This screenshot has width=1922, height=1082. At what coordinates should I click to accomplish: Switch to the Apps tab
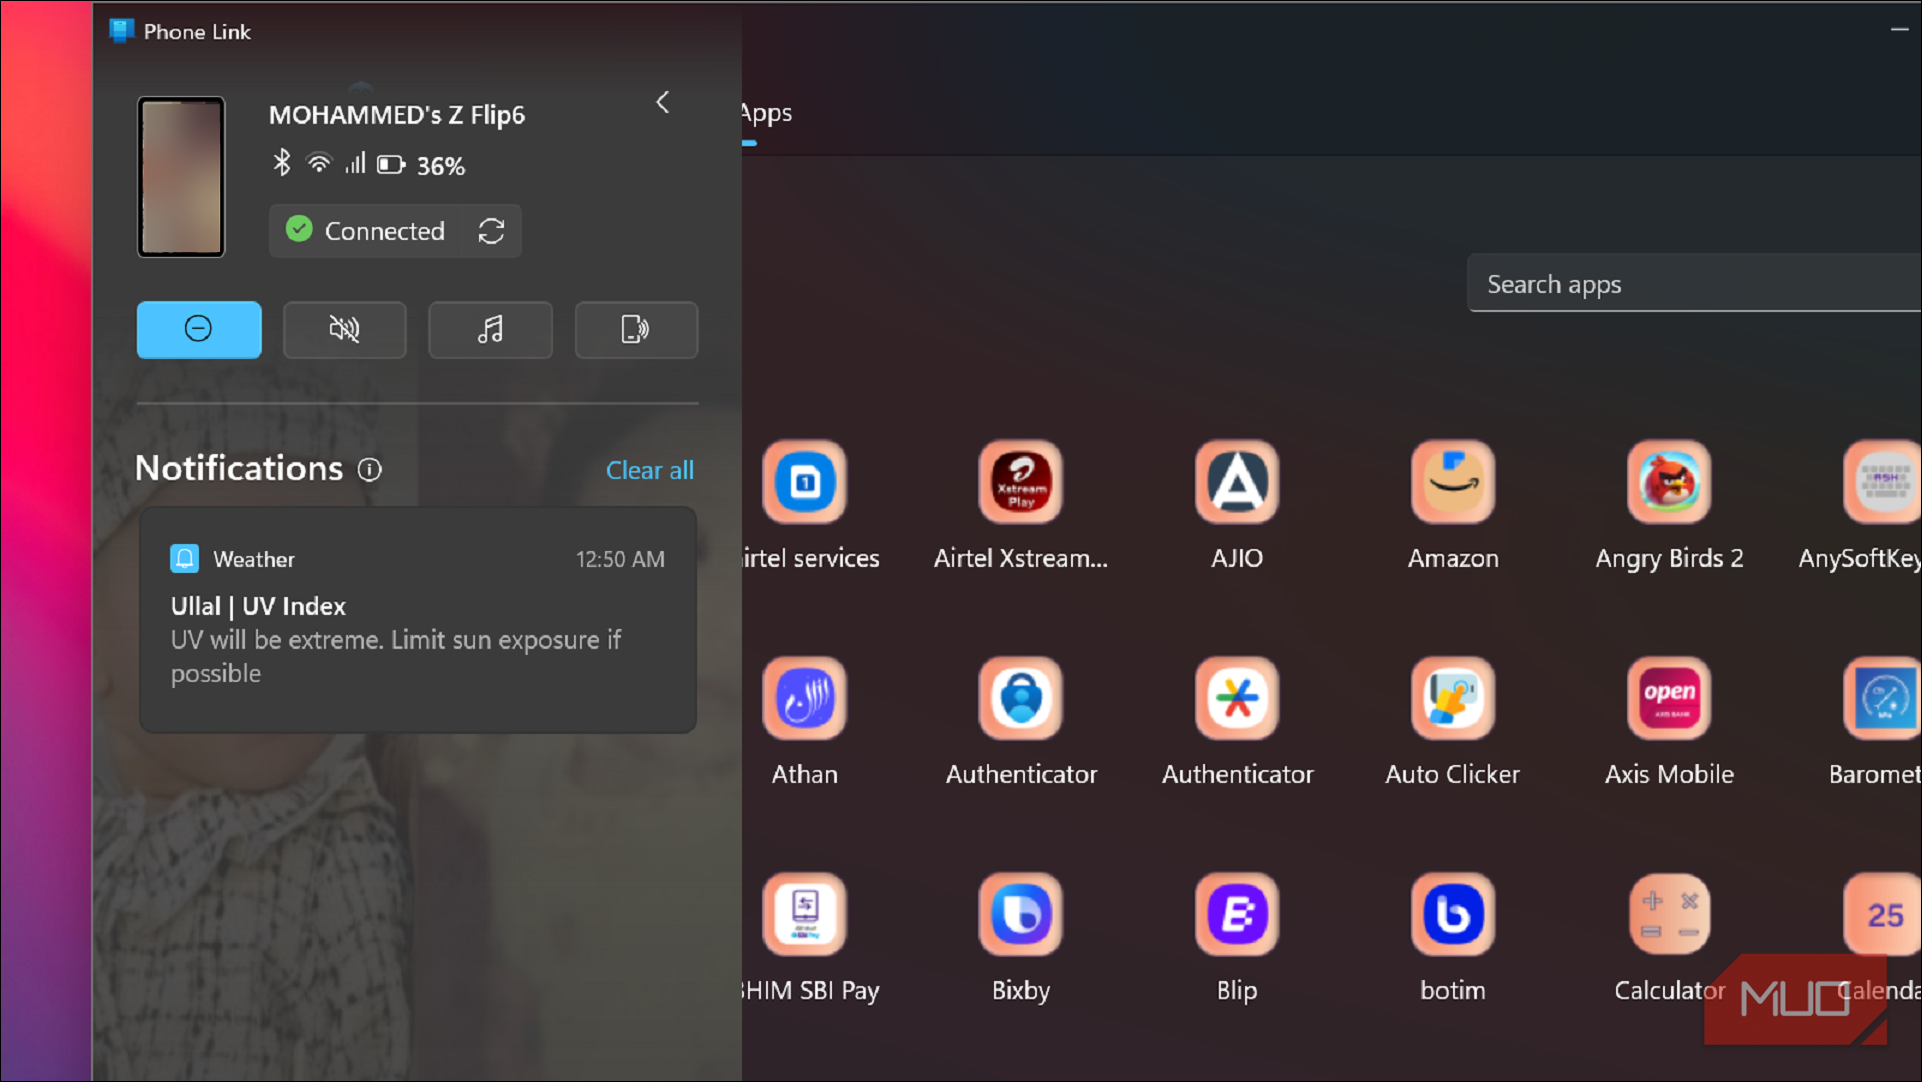pyautogui.click(x=766, y=113)
